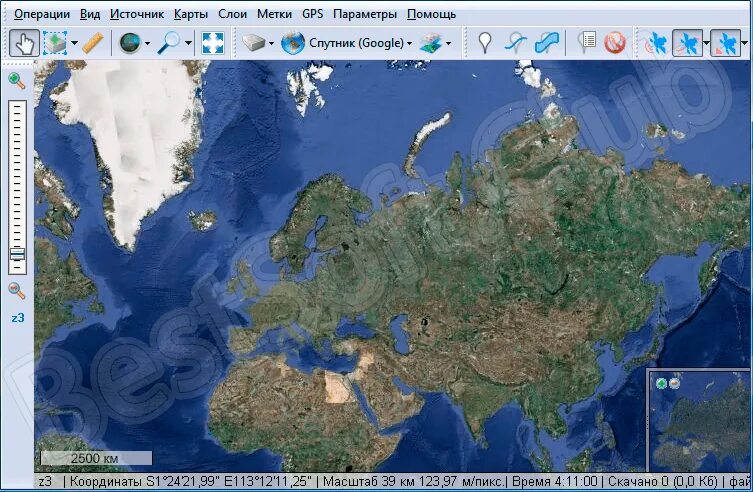This screenshot has height=492, width=753.
Task: Click the zoom in green magnifier
Action: [x=17, y=81]
